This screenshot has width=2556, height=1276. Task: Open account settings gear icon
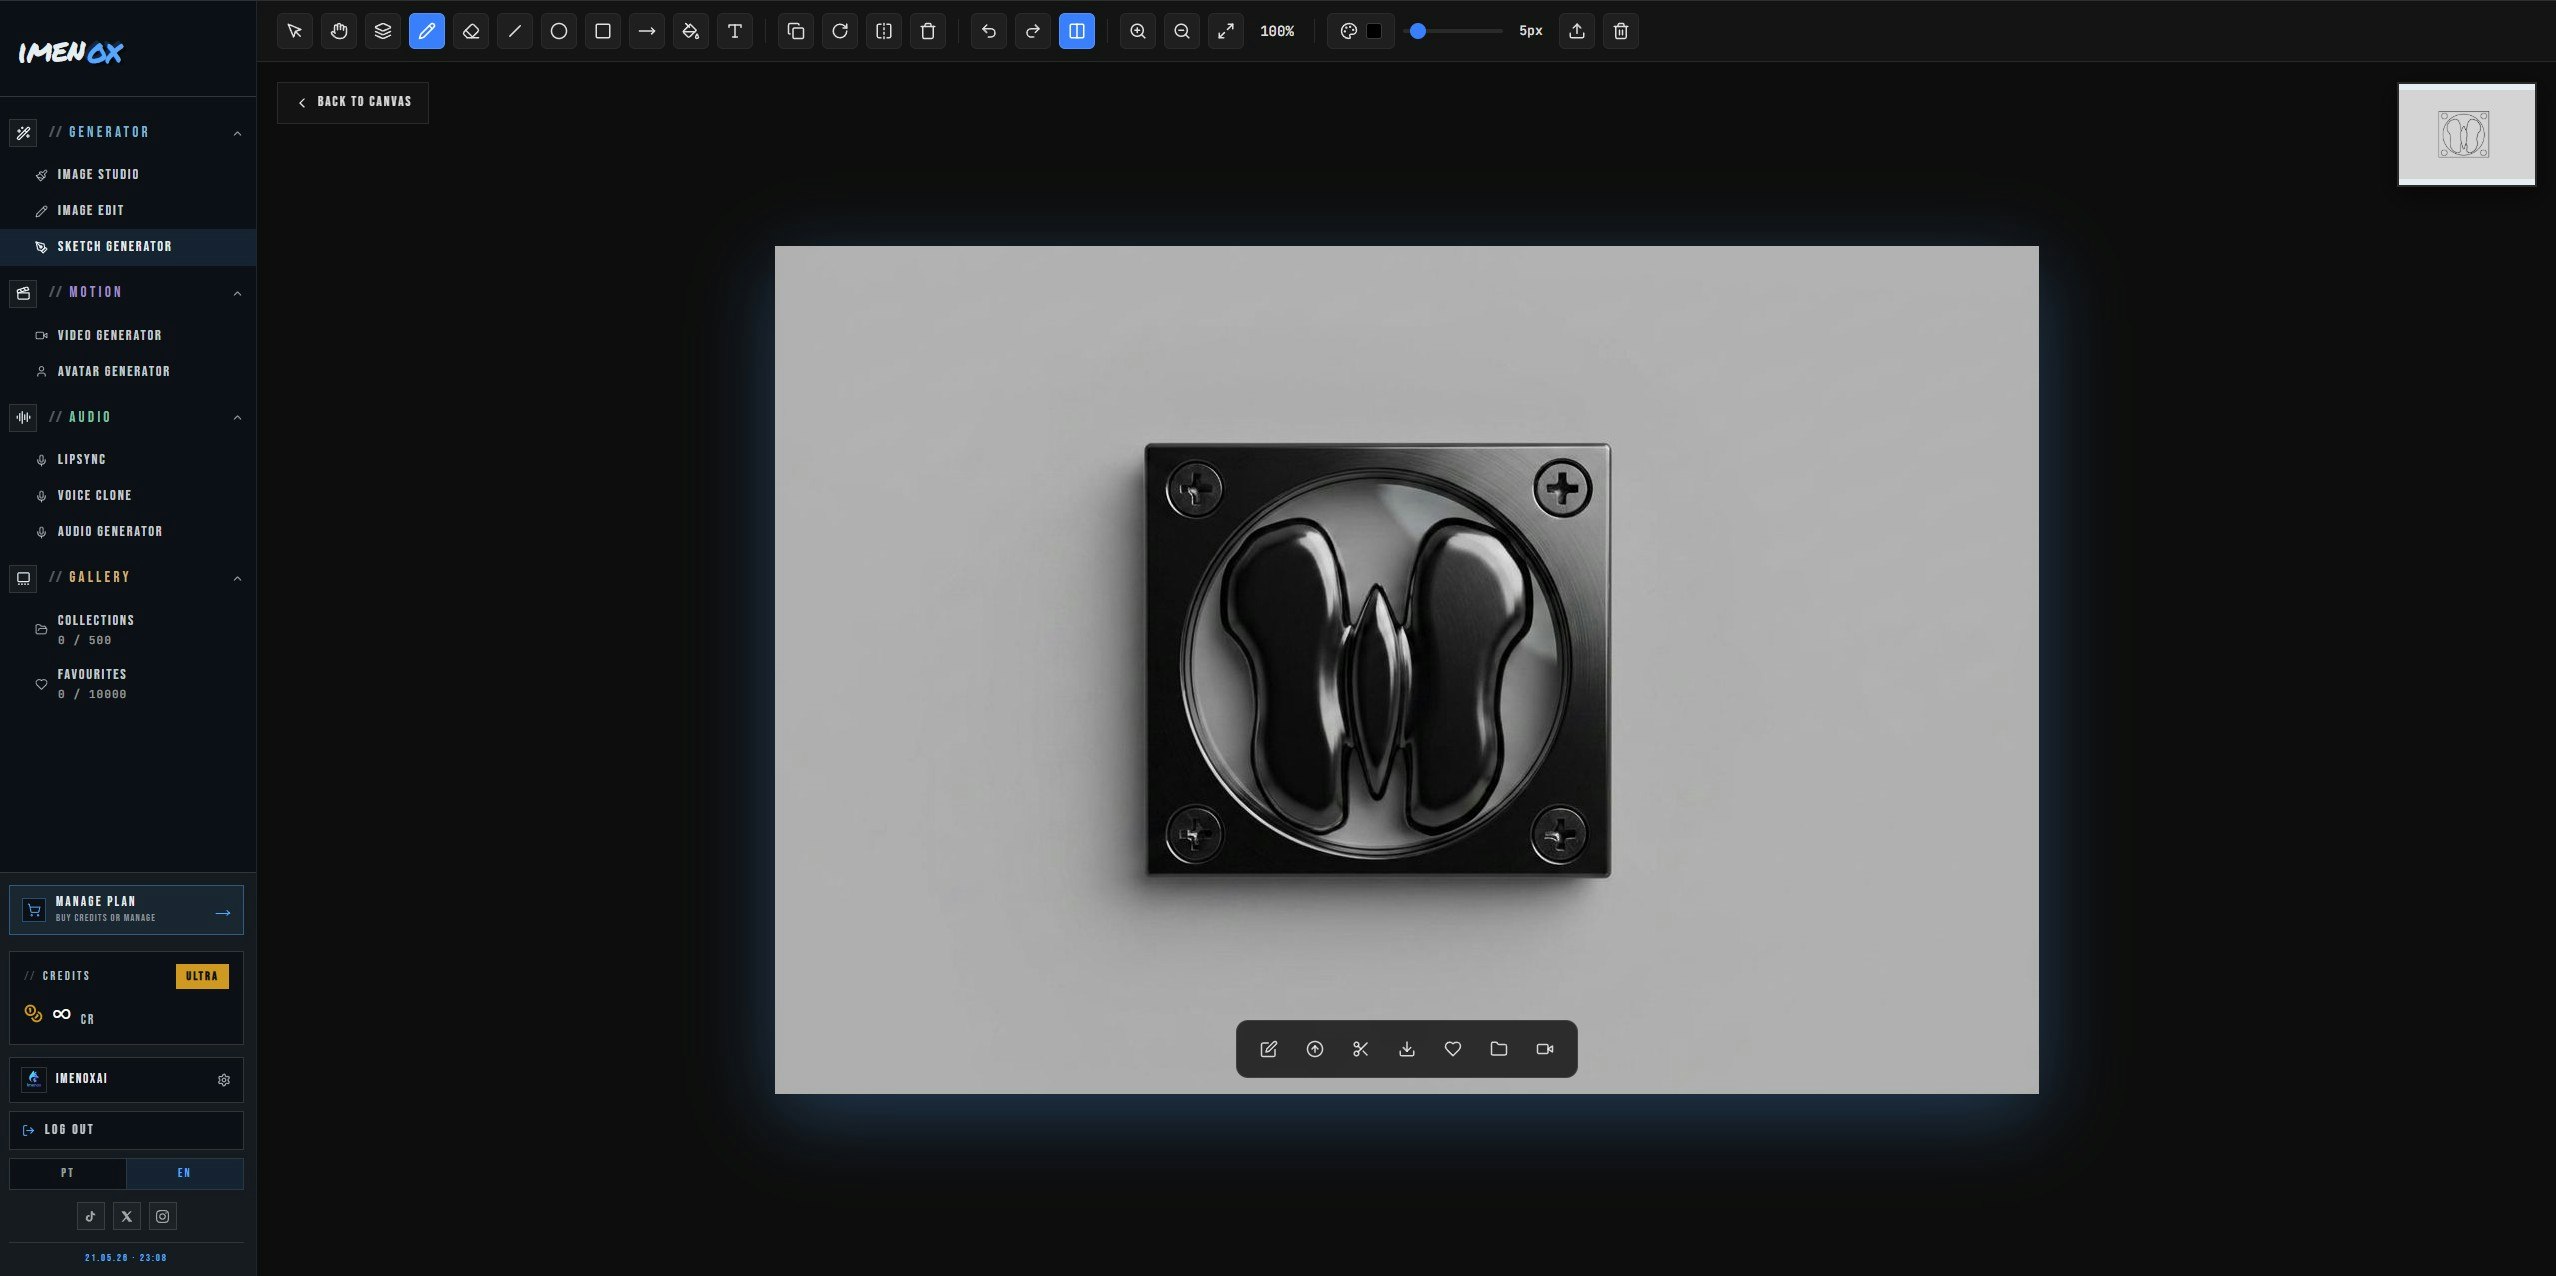224,1080
